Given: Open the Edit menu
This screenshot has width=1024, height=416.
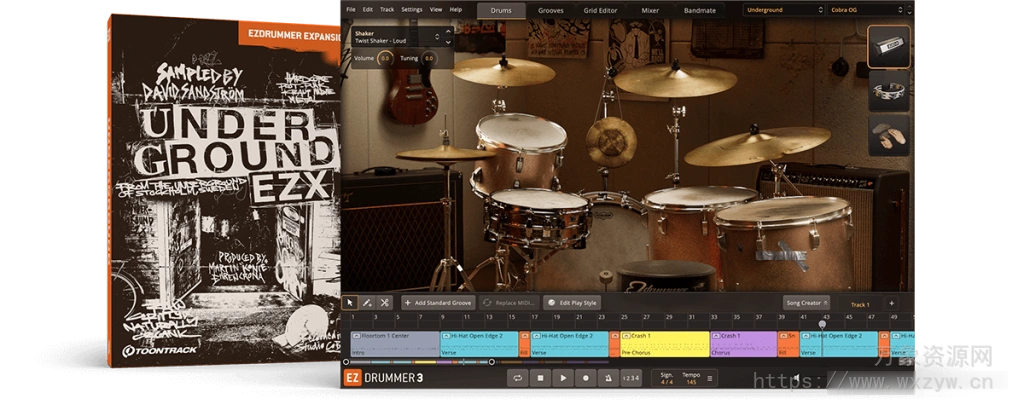Looking at the screenshot, I should [368, 10].
